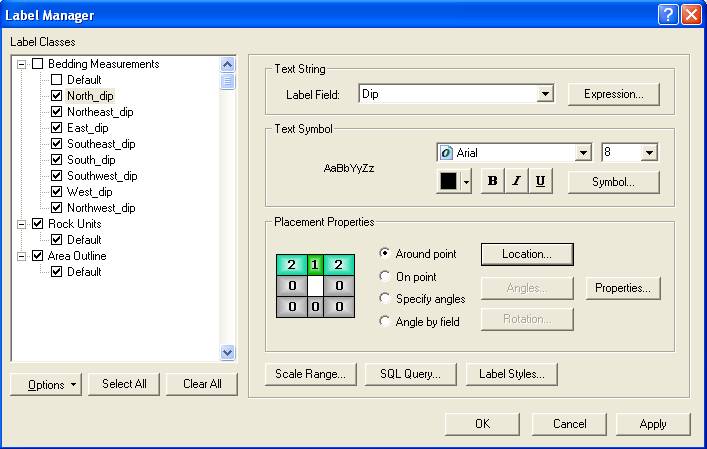The height and width of the screenshot is (449, 707).
Task: Open the font size dropdown
Action: tap(649, 153)
